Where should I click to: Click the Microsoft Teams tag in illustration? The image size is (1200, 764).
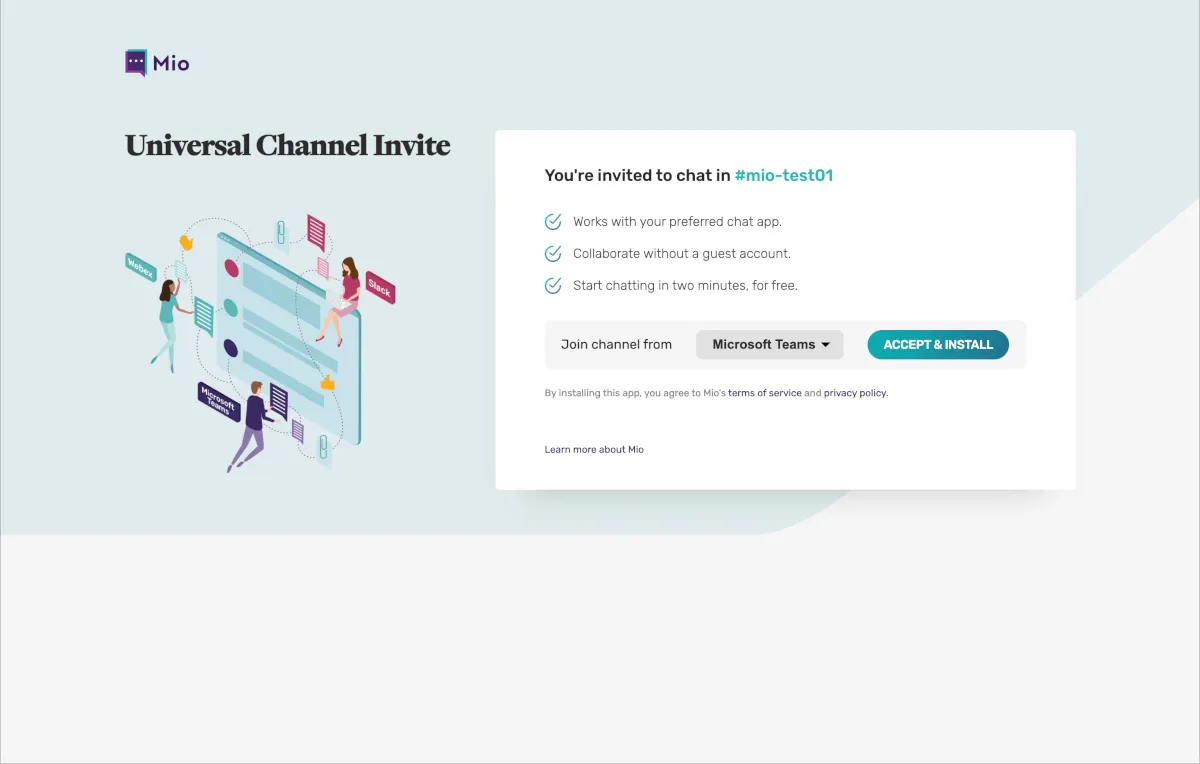(218, 401)
